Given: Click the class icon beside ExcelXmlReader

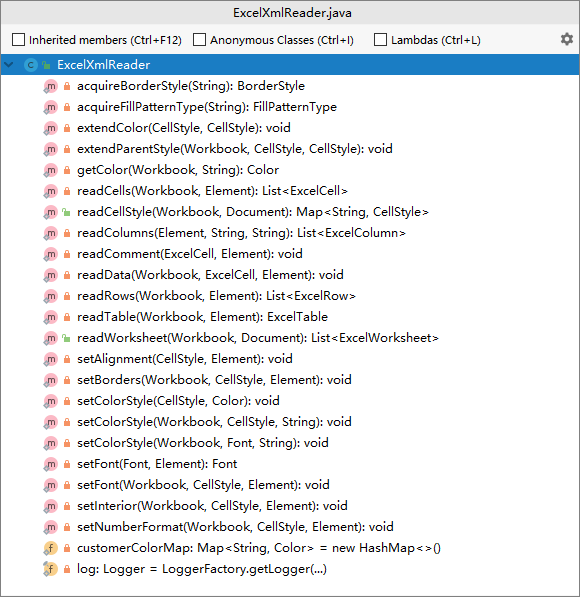Looking at the screenshot, I should pos(30,65).
